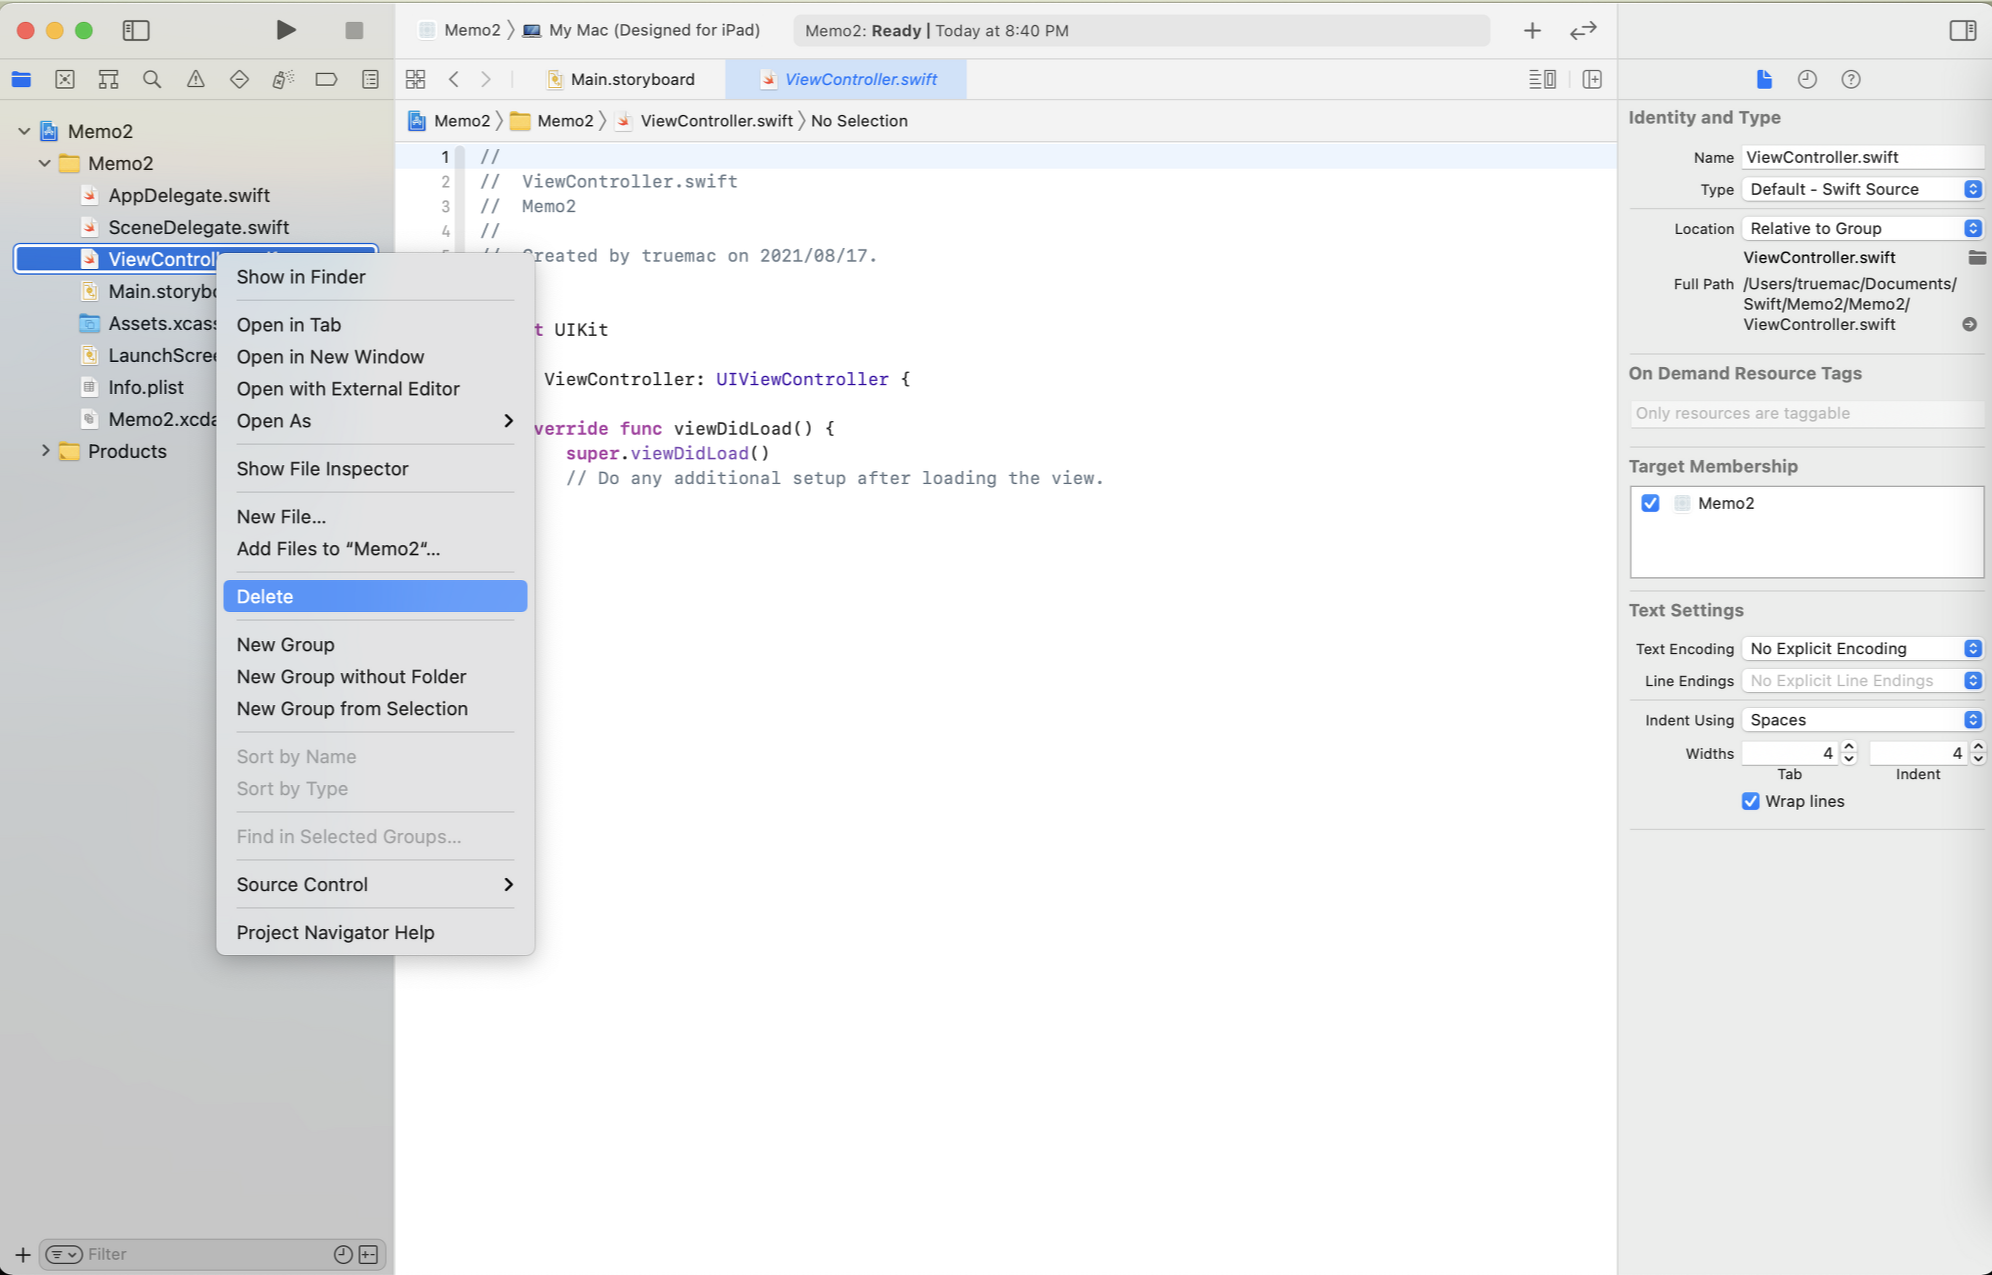The image size is (1992, 1275).
Task: Toggle the left navigator sidebar button
Action: coord(136,30)
